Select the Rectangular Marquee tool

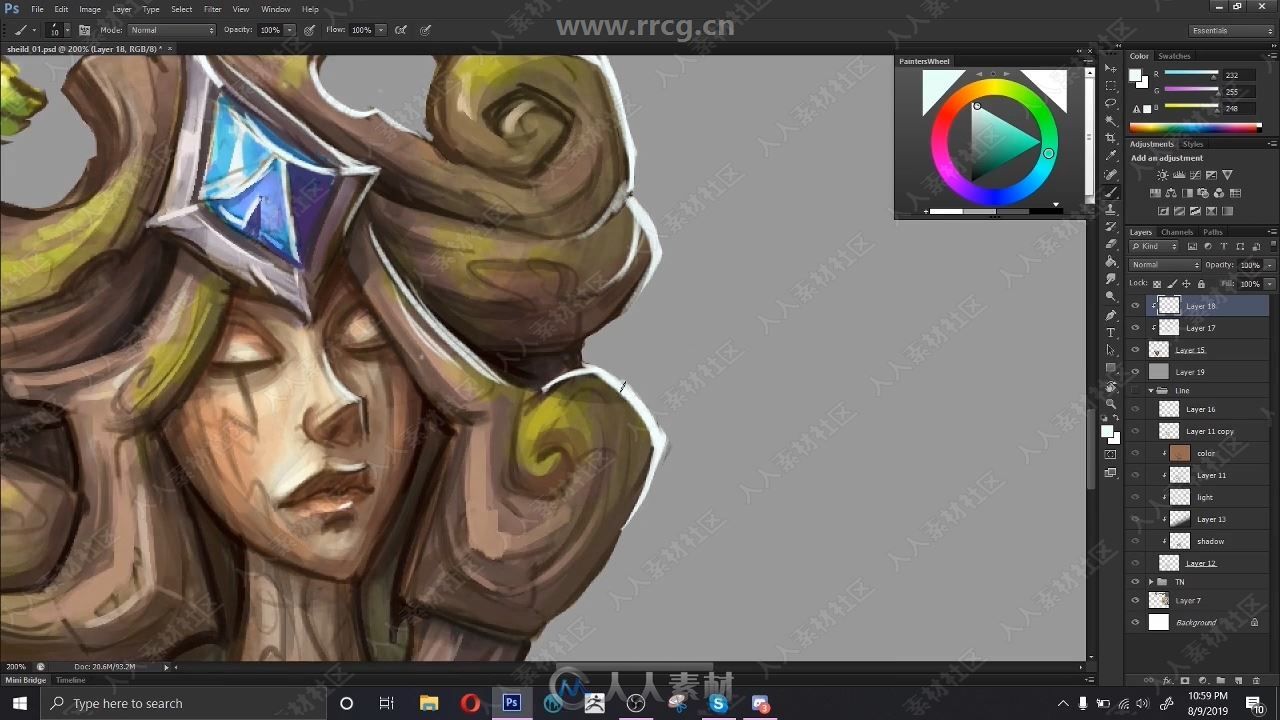1111,86
